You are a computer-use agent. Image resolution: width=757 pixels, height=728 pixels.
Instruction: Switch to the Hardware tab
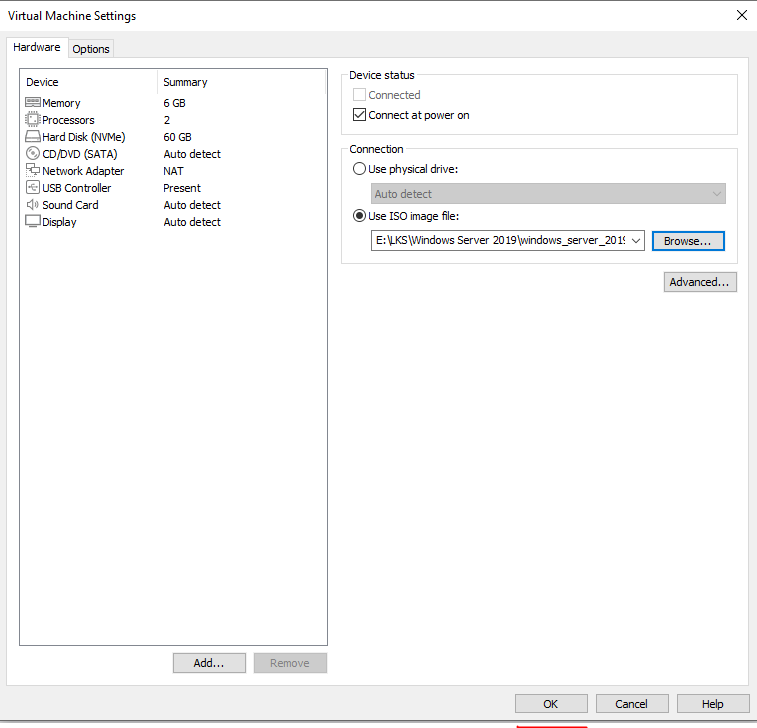[37, 47]
